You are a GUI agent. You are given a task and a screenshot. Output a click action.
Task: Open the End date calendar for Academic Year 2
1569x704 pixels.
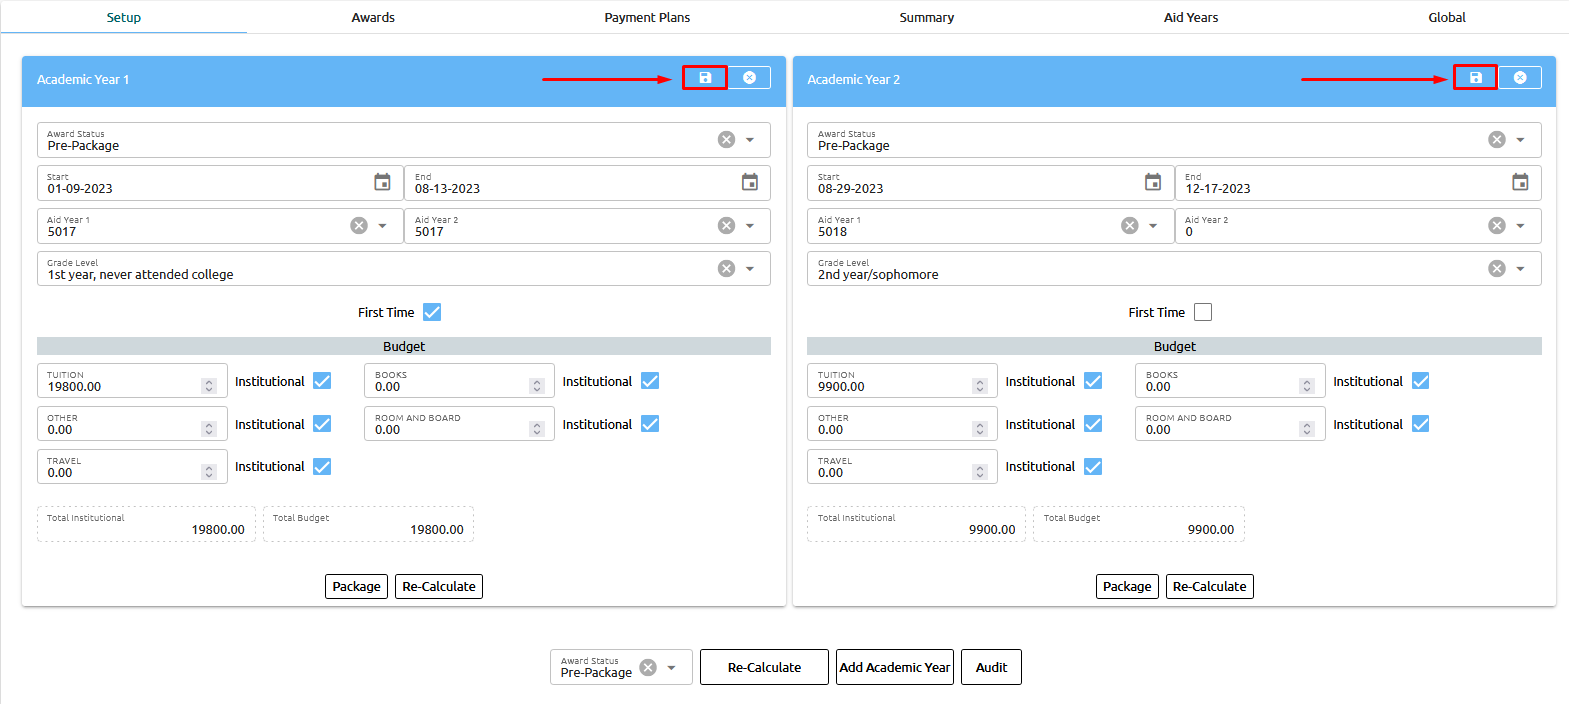click(x=1520, y=182)
